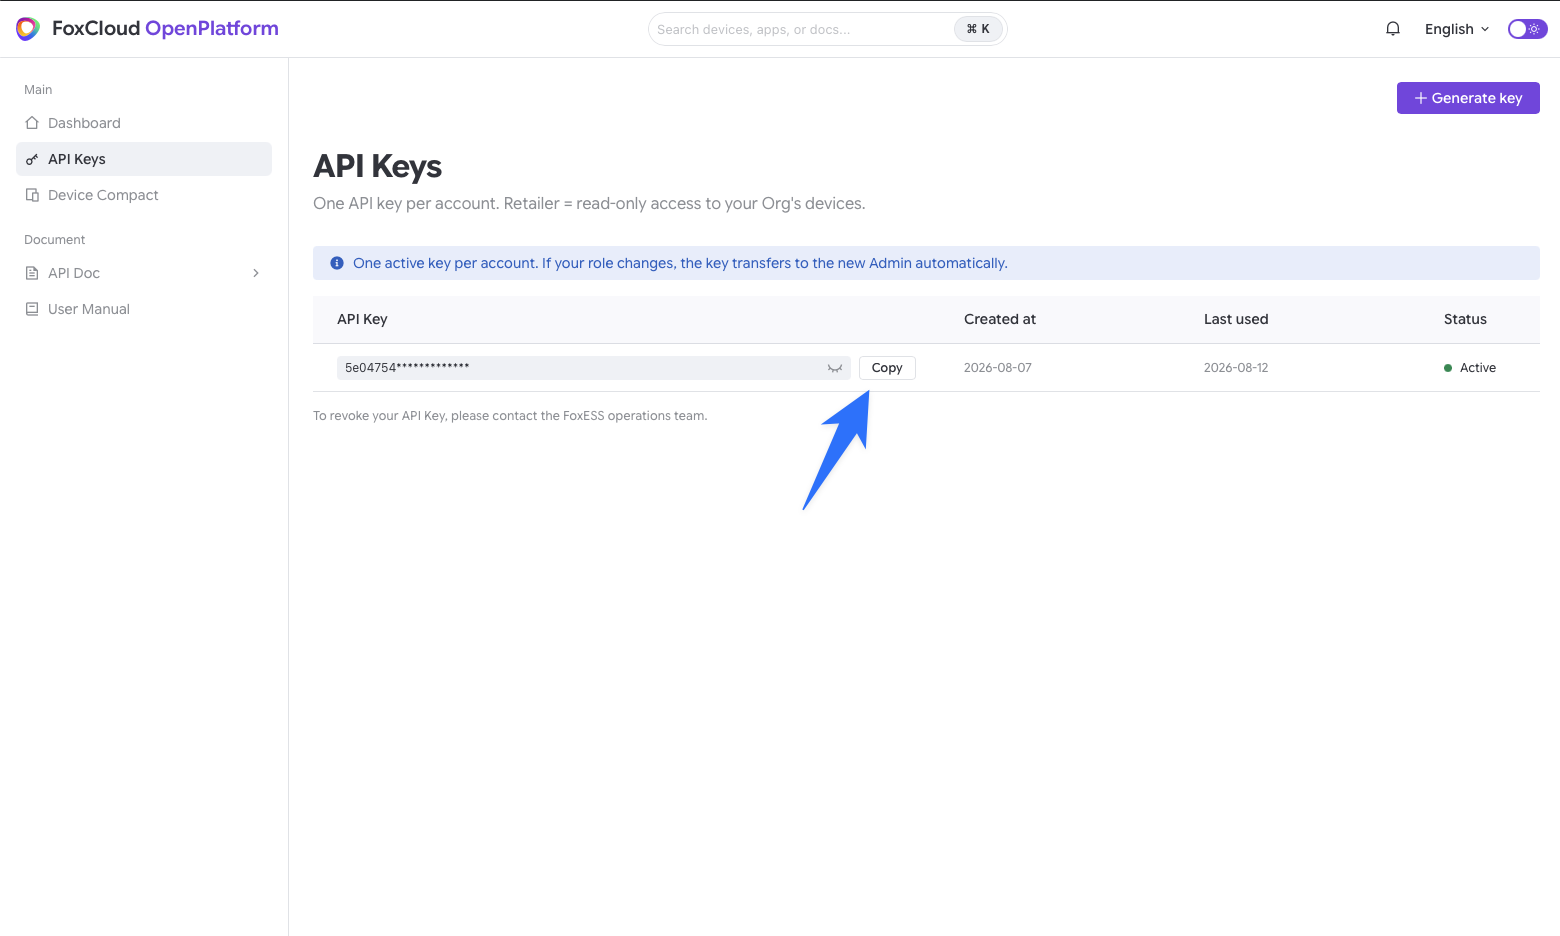Click the API Keys key icon
Image resolution: width=1560 pixels, height=936 pixels.
click(x=32, y=159)
